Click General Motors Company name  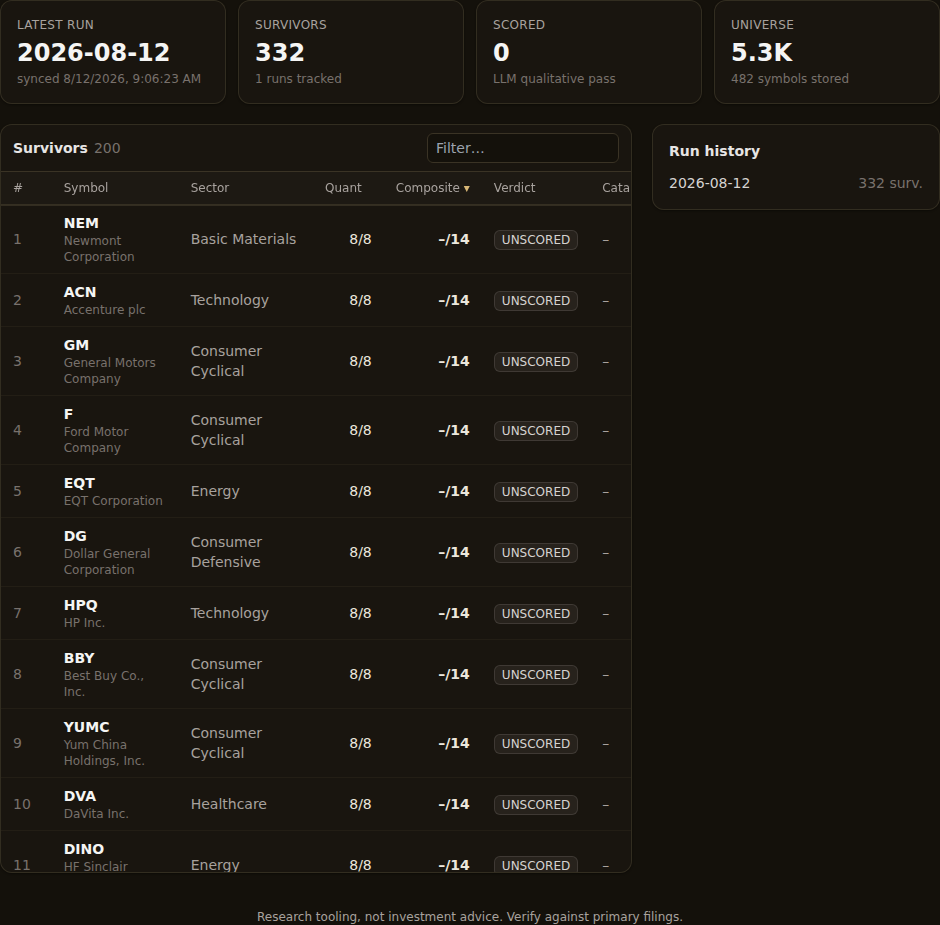click(x=109, y=371)
